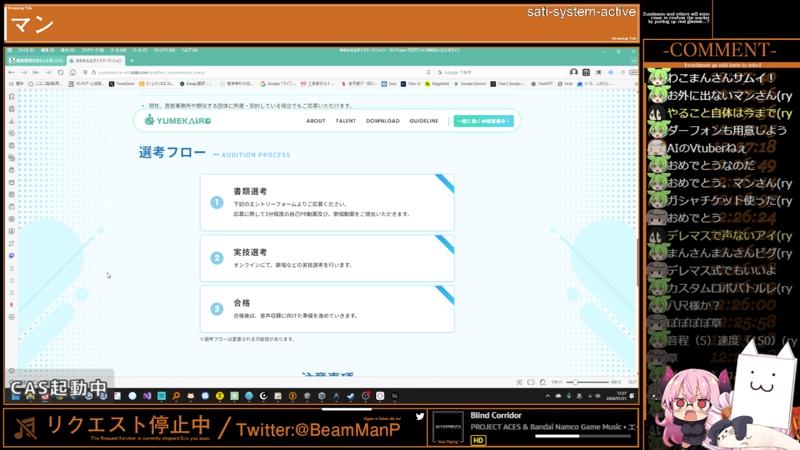
Task: Click the comment AIのVtuberねぇ
Action: (706, 148)
